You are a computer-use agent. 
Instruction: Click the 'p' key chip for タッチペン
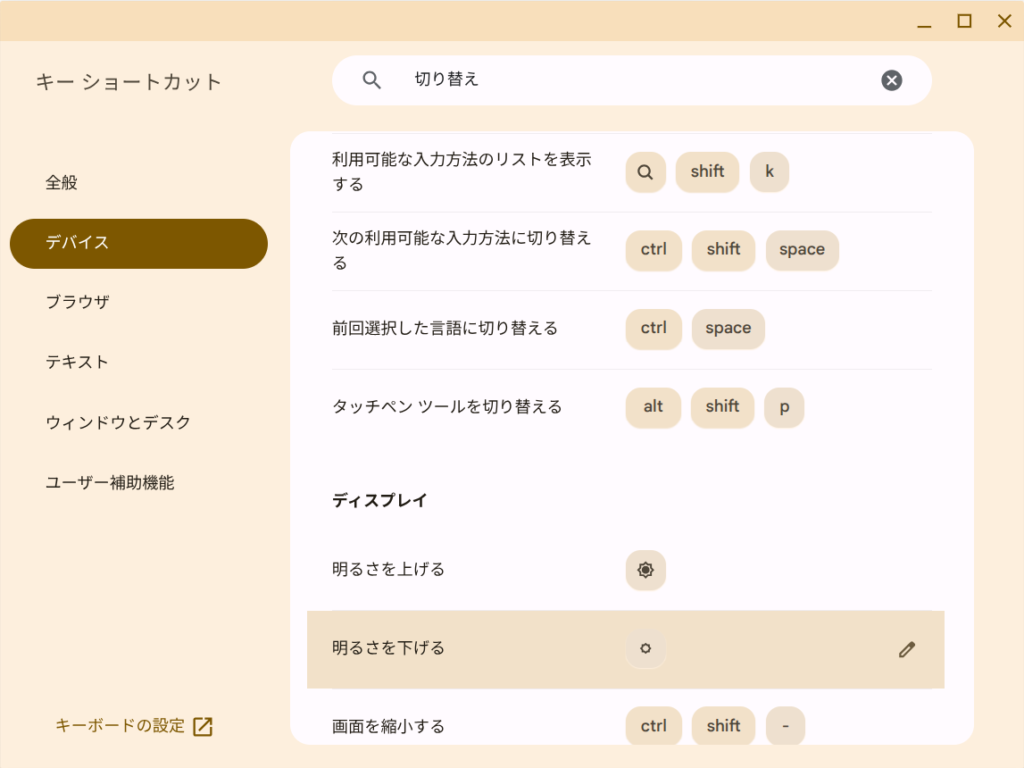(784, 407)
